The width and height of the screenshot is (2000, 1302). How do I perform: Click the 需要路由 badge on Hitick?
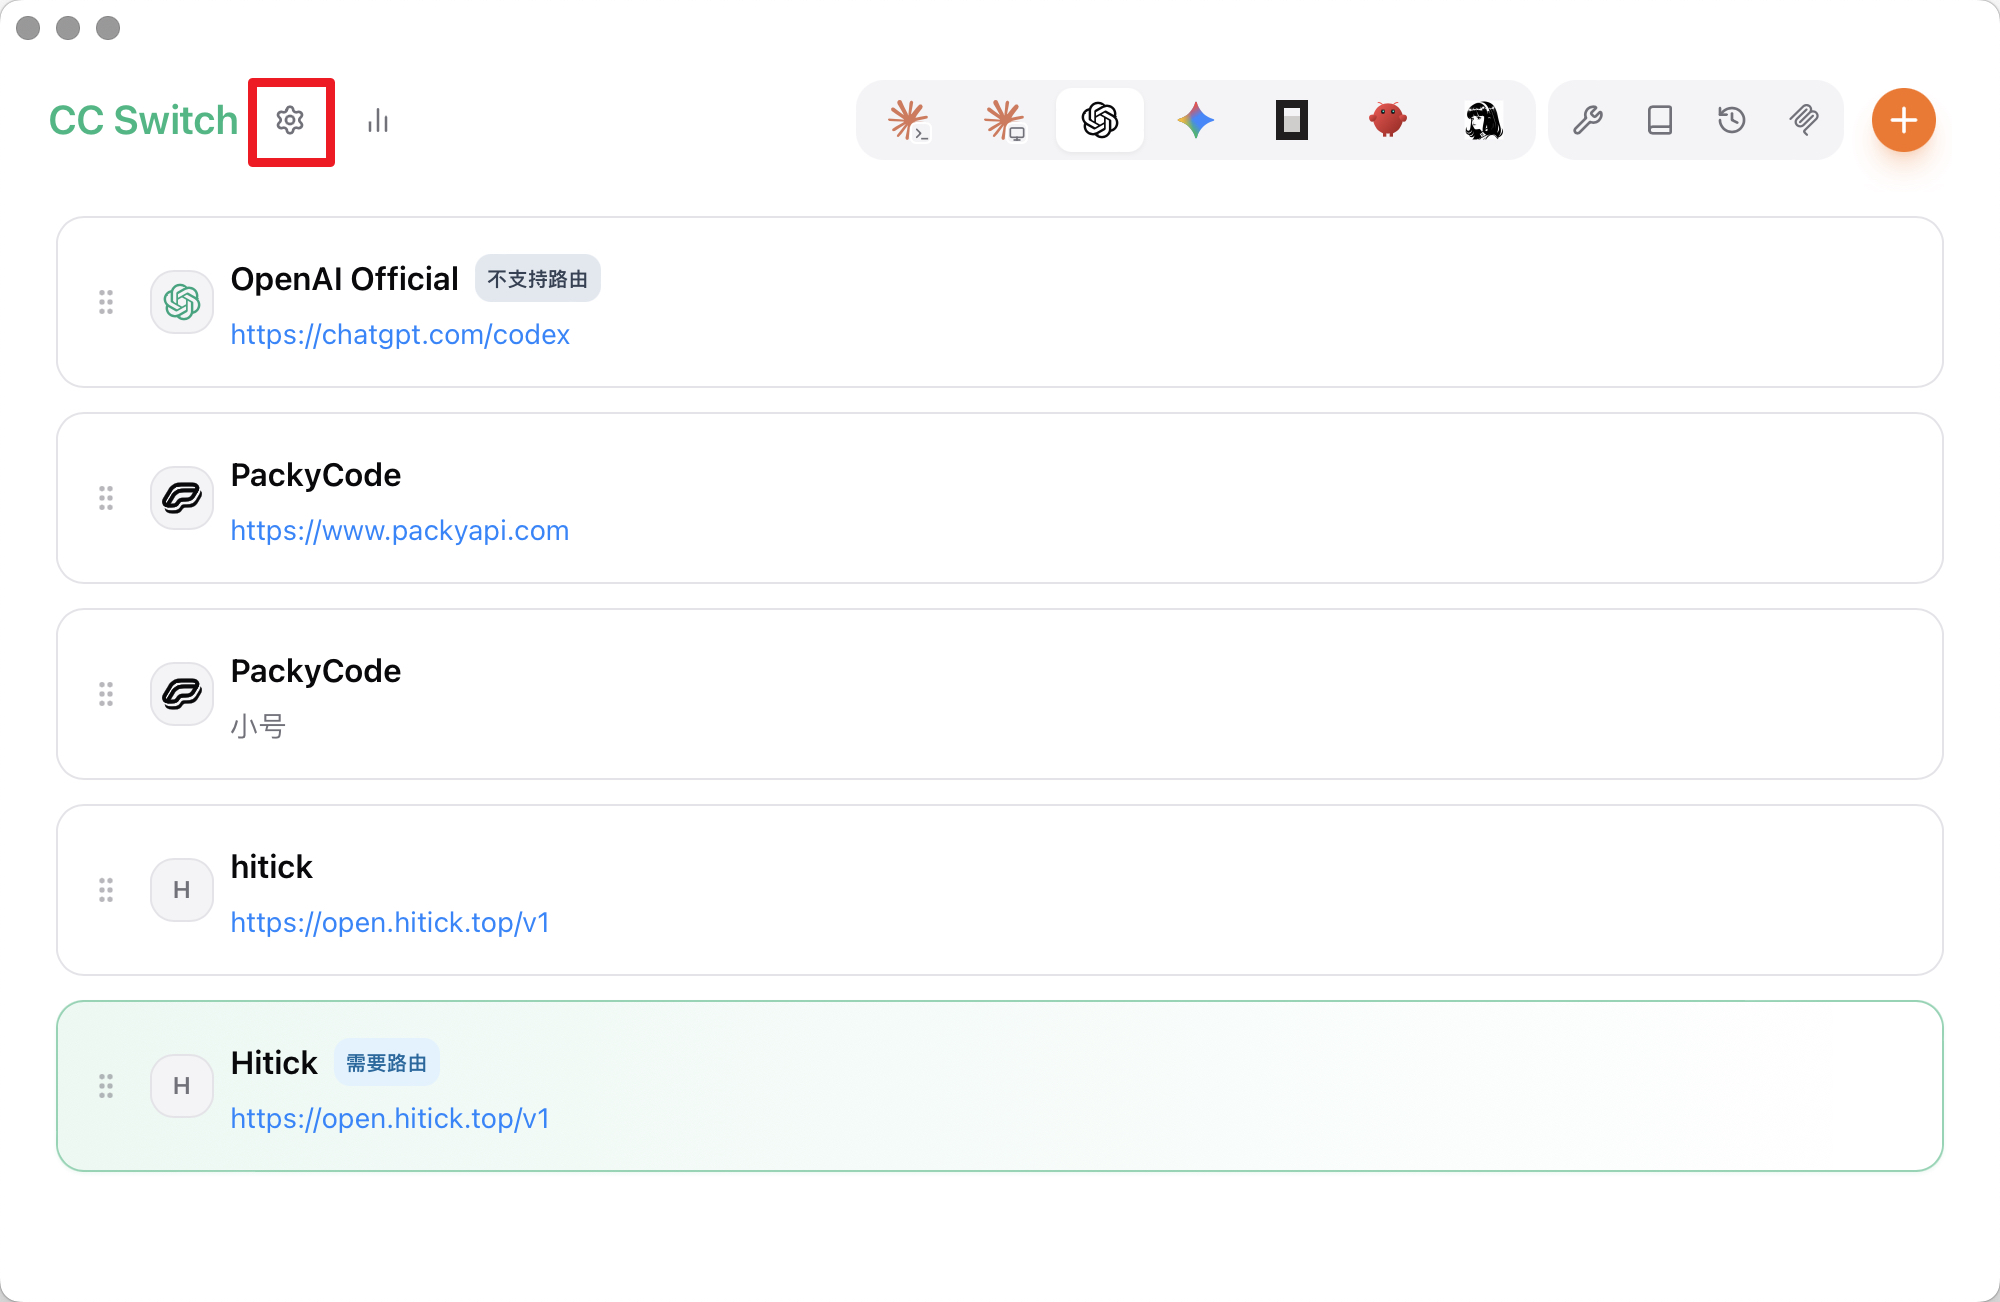click(x=386, y=1063)
